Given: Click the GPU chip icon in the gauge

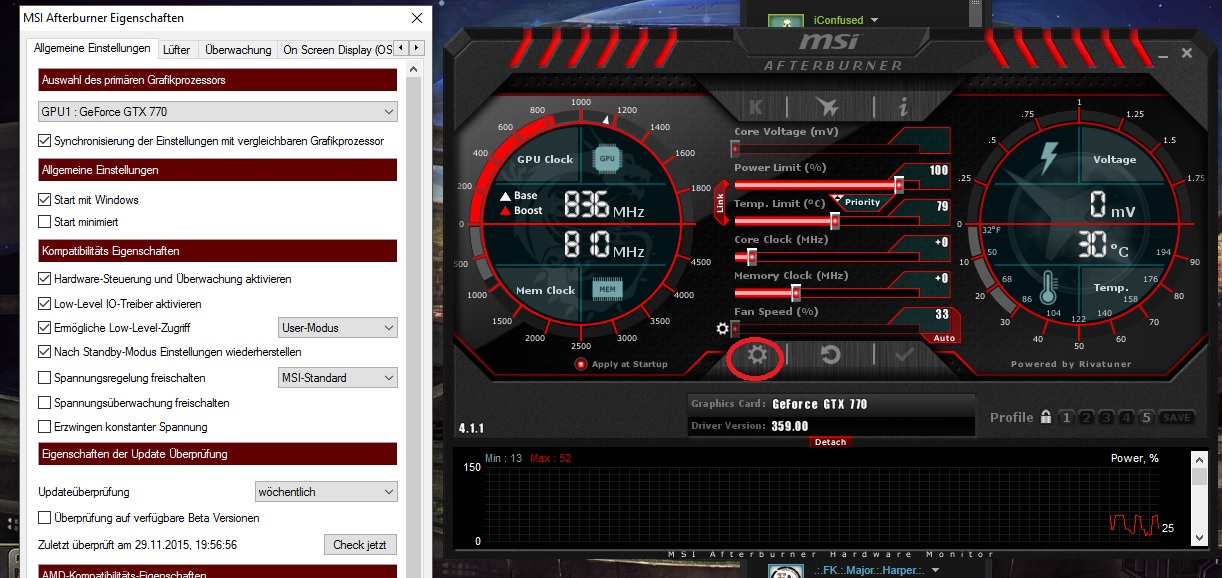Looking at the screenshot, I should pyautogui.click(x=606, y=157).
